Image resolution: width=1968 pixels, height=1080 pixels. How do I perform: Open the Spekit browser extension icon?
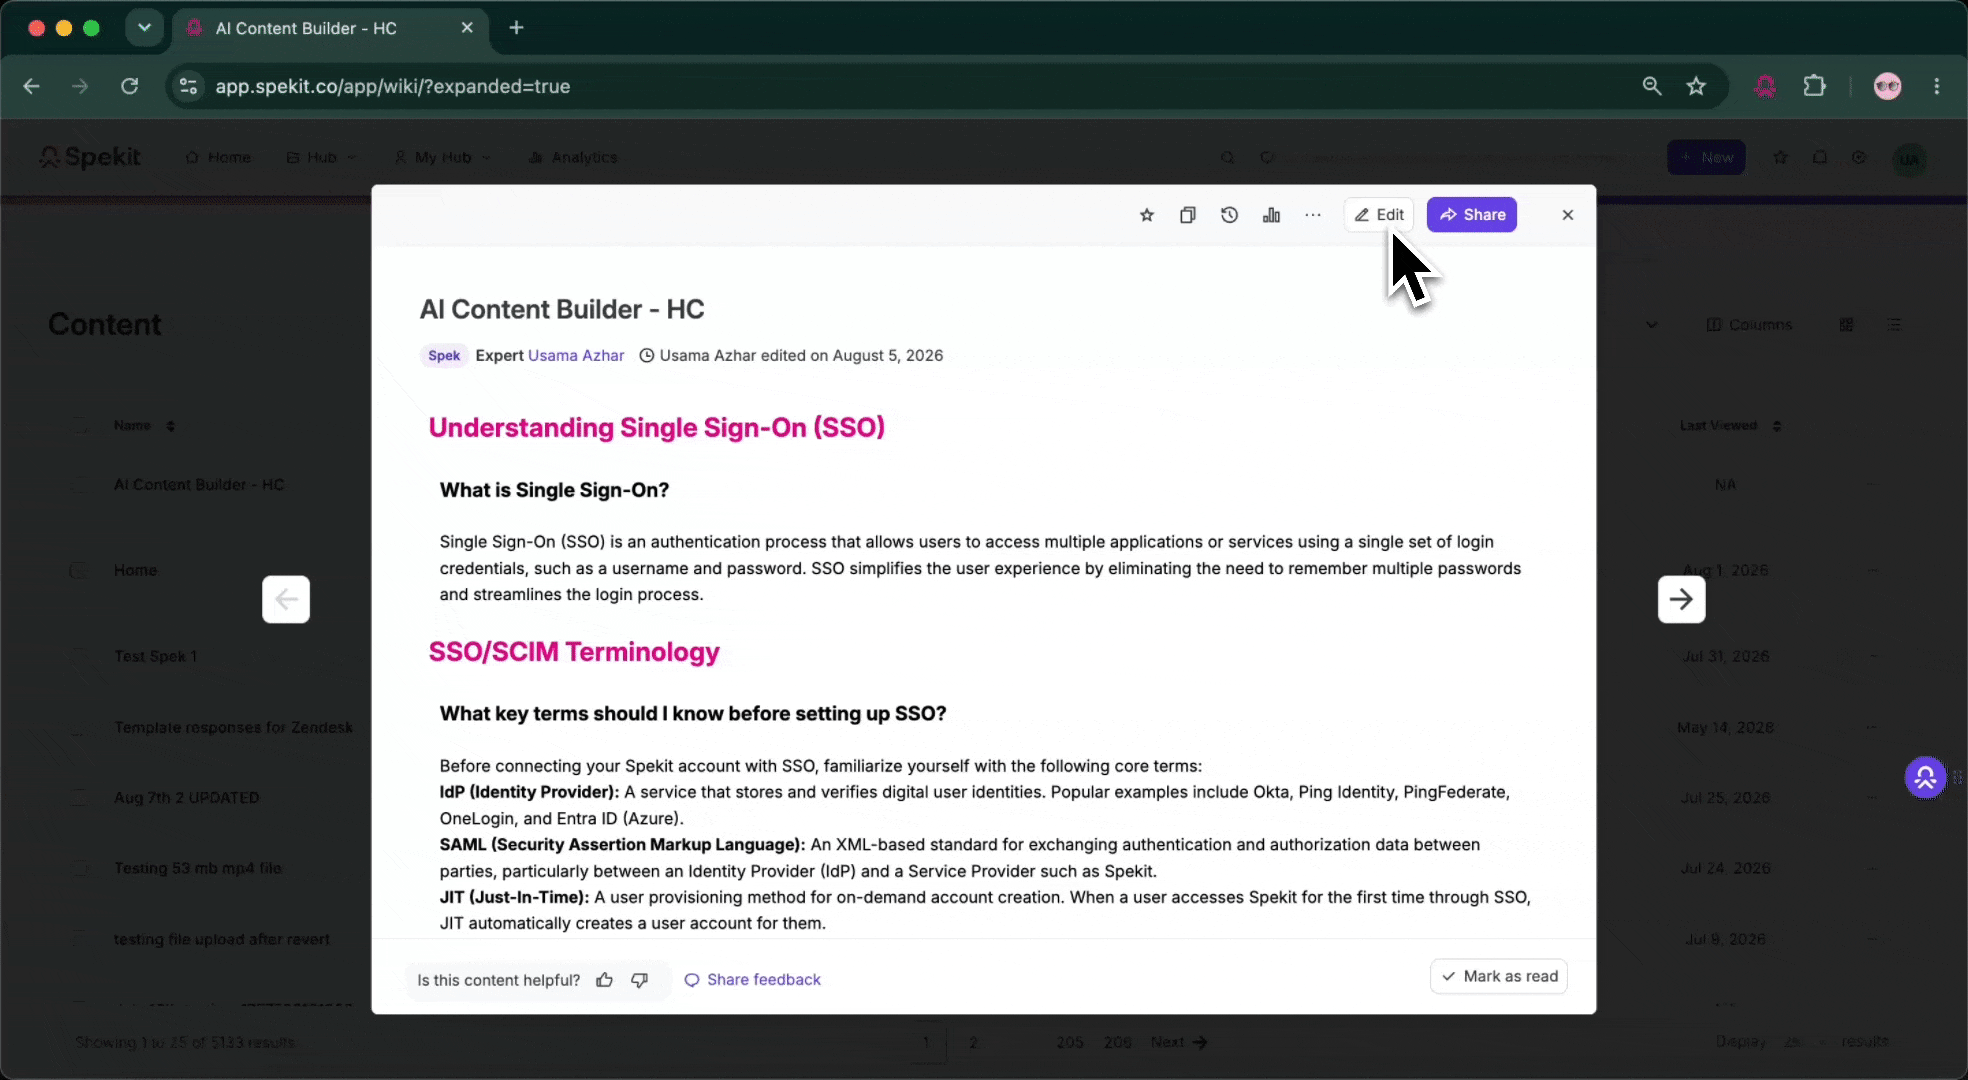(1765, 86)
